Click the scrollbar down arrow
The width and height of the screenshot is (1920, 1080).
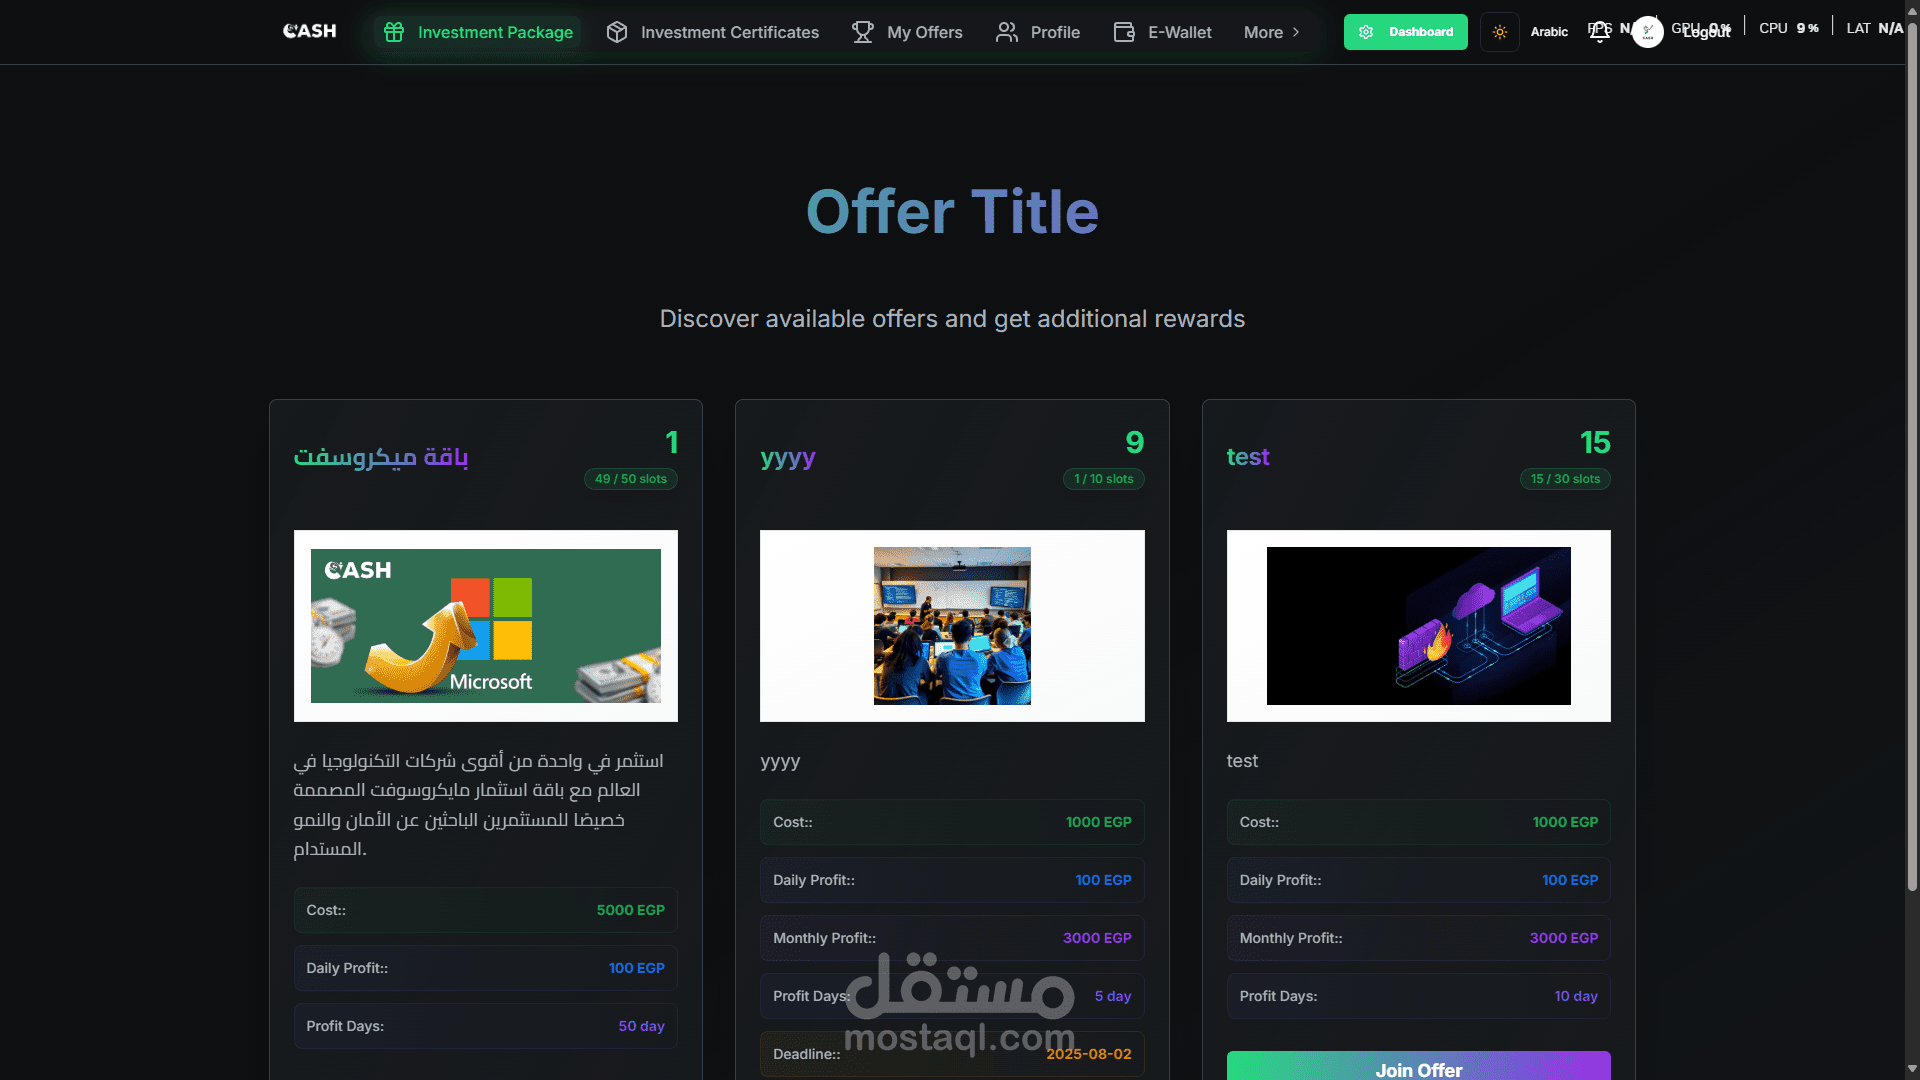pyautogui.click(x=1912, y=1069)
